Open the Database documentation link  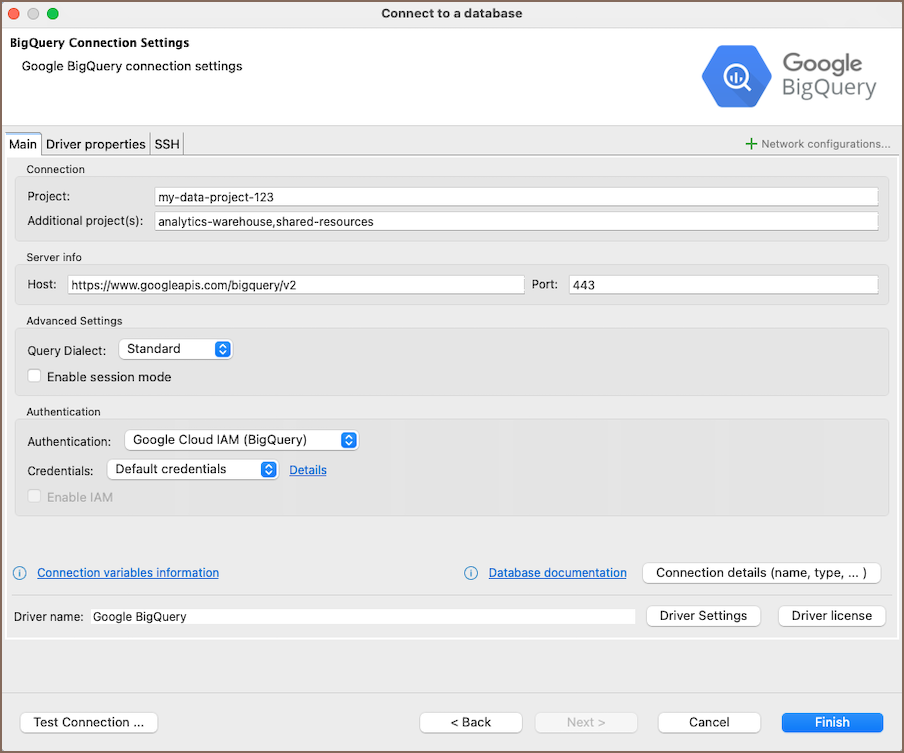[x=557, y=573]
